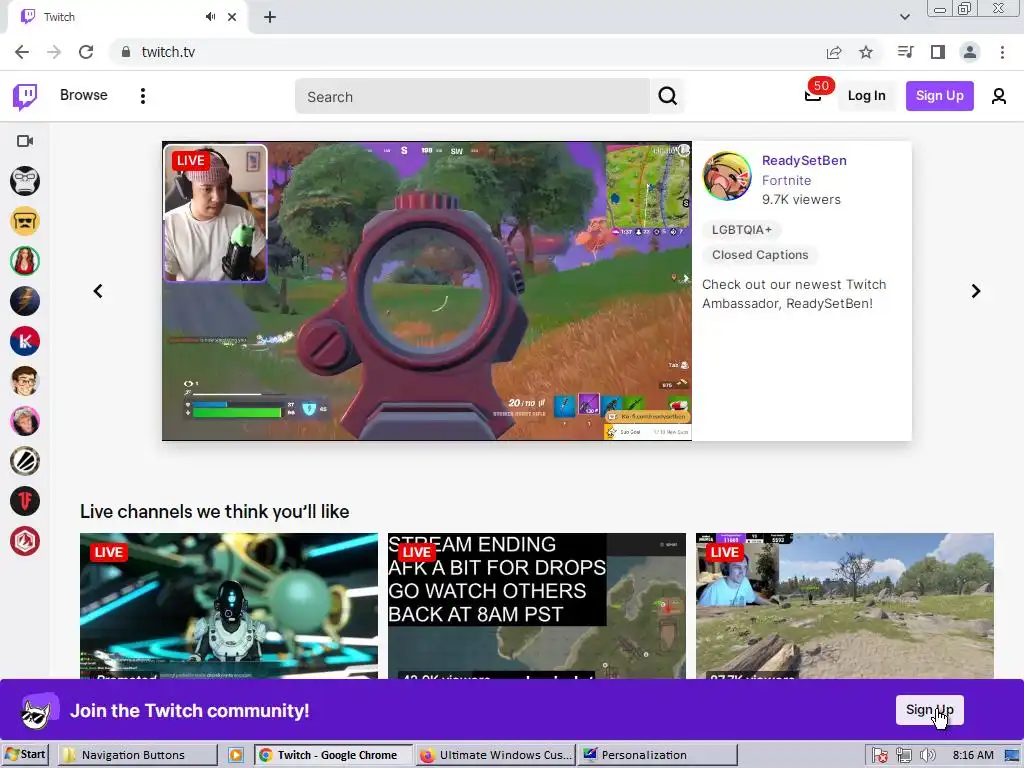Open the Fortnite game category link
Screen dimensions: 1024x768
tap(786, 180)
